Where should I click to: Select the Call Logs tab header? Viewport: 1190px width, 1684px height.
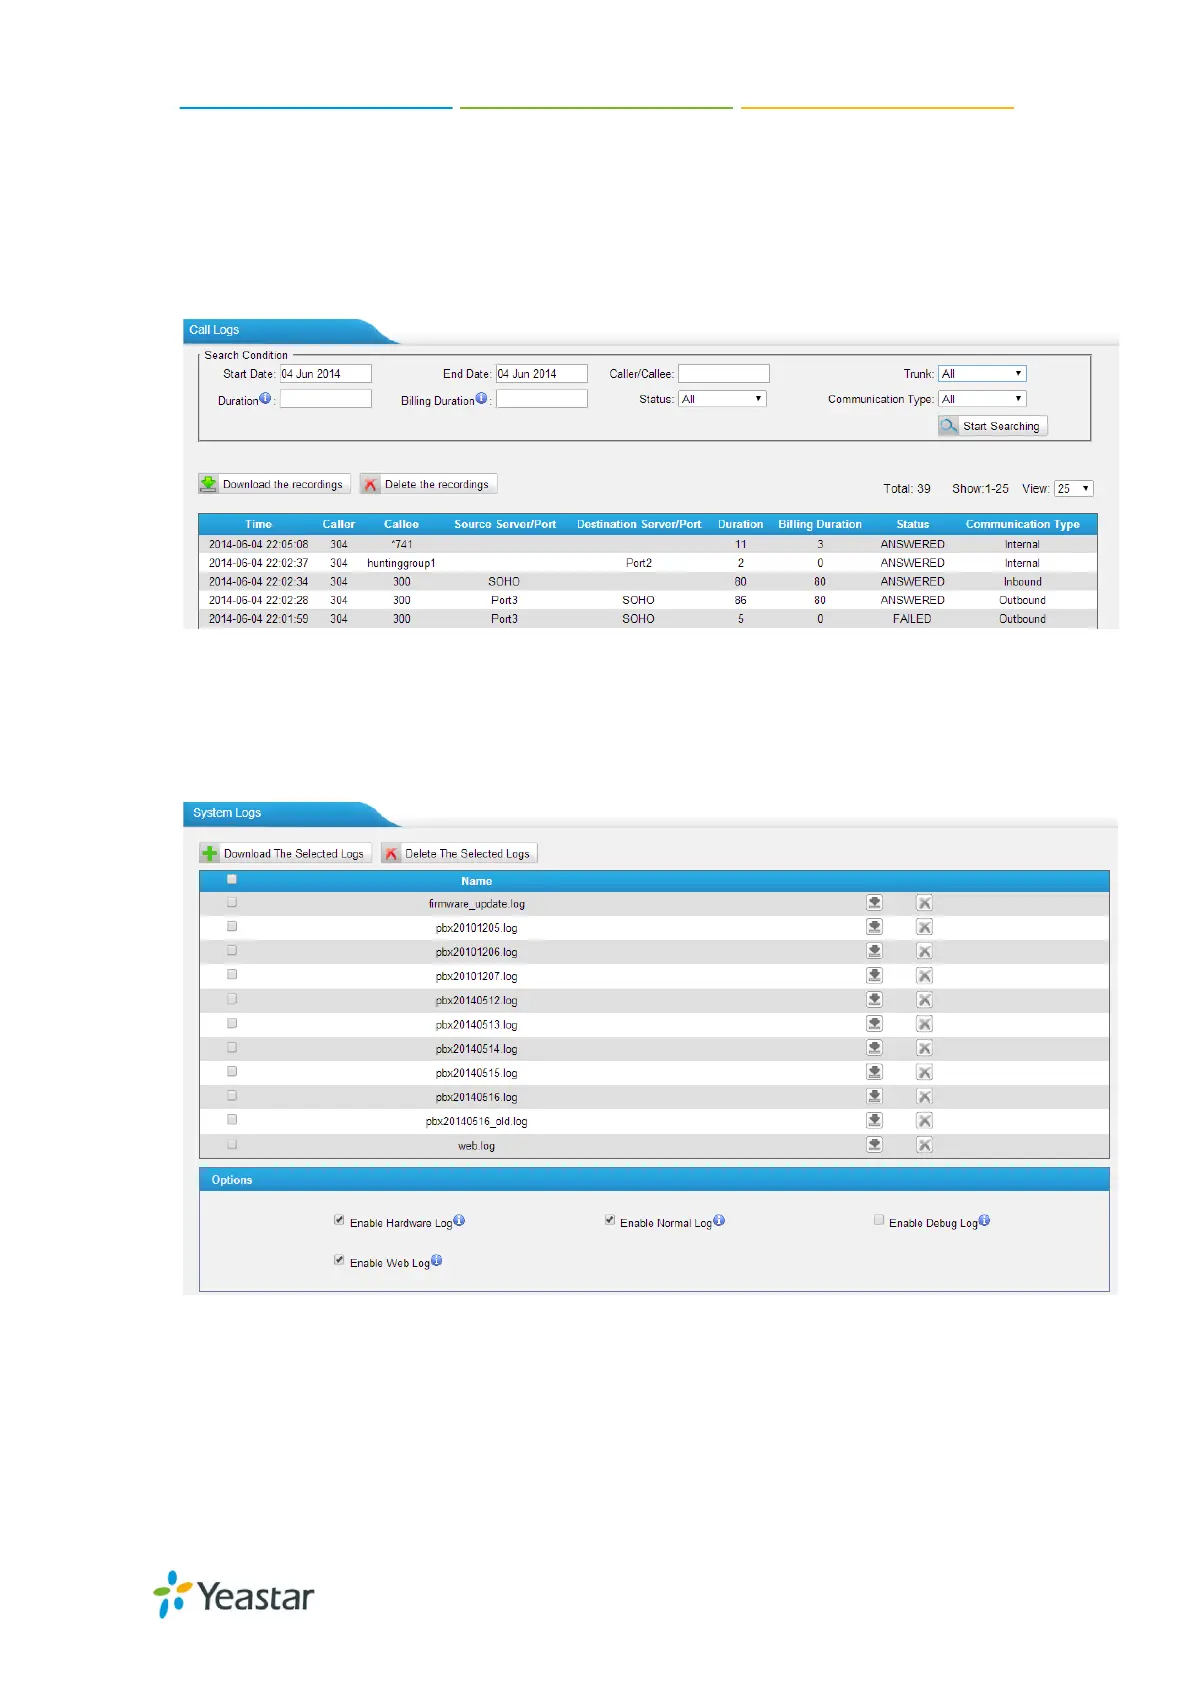(215, 330)
